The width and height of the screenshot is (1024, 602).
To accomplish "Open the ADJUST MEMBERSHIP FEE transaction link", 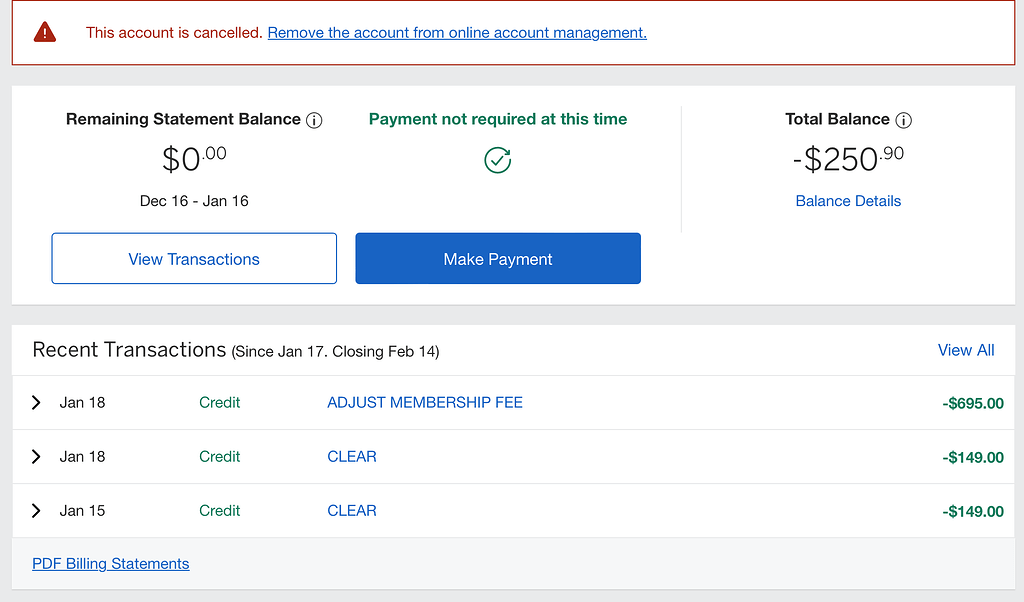I will [x=424, y=402].
